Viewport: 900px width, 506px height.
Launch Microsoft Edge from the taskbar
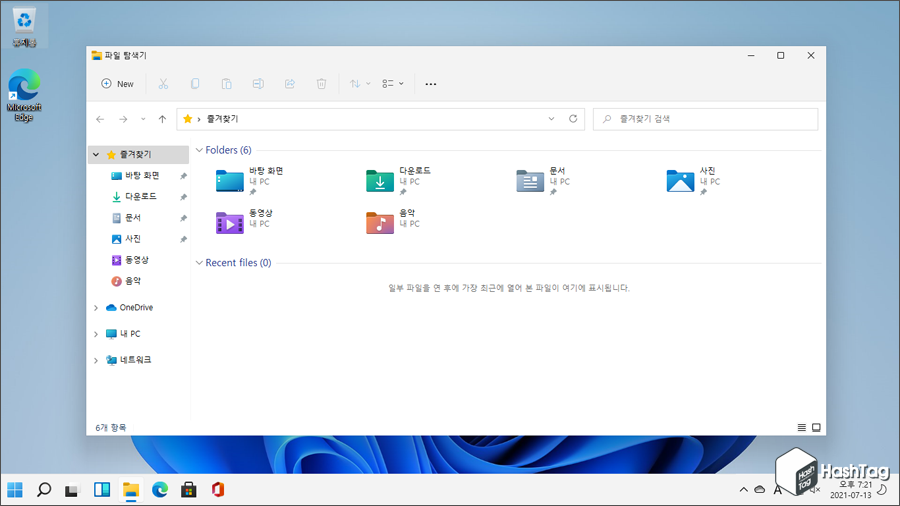[160, 490]
